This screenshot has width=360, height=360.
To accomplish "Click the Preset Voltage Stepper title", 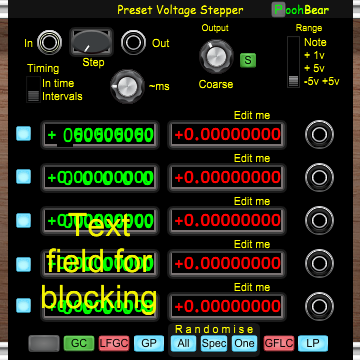I will pos(180,10).
